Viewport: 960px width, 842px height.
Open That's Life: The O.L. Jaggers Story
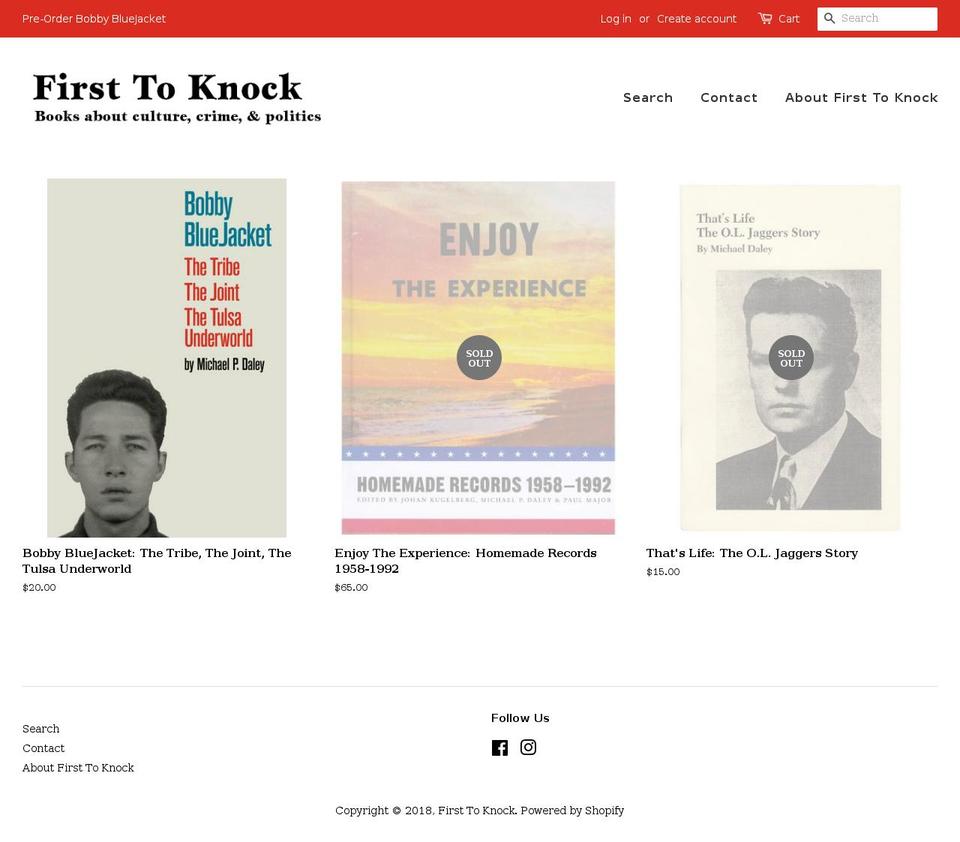(790, 357)
